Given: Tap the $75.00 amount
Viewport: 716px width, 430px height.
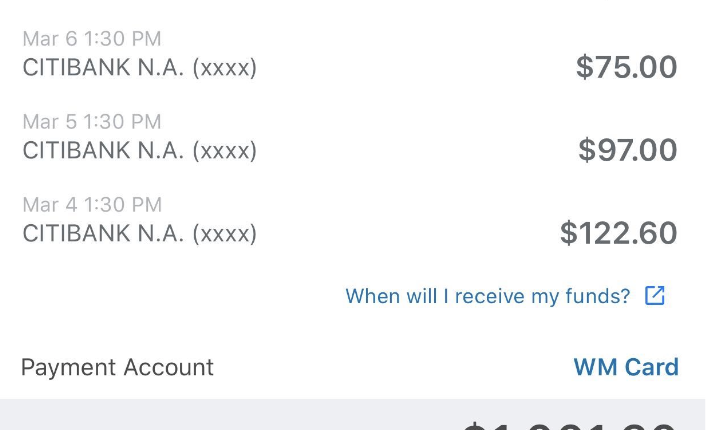Looking at the screenshot, I should click(x=627, y=68).
